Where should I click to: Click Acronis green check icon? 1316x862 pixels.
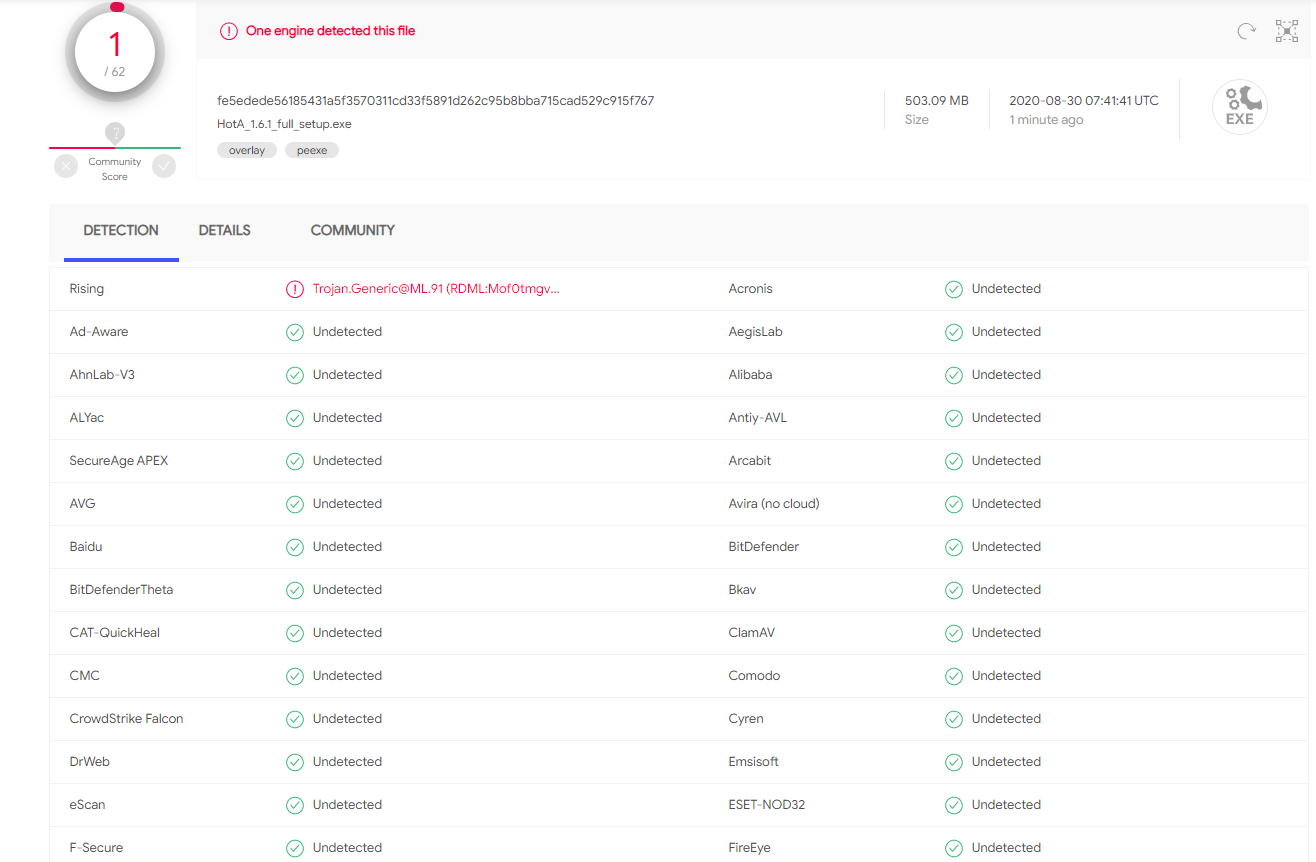954,289
